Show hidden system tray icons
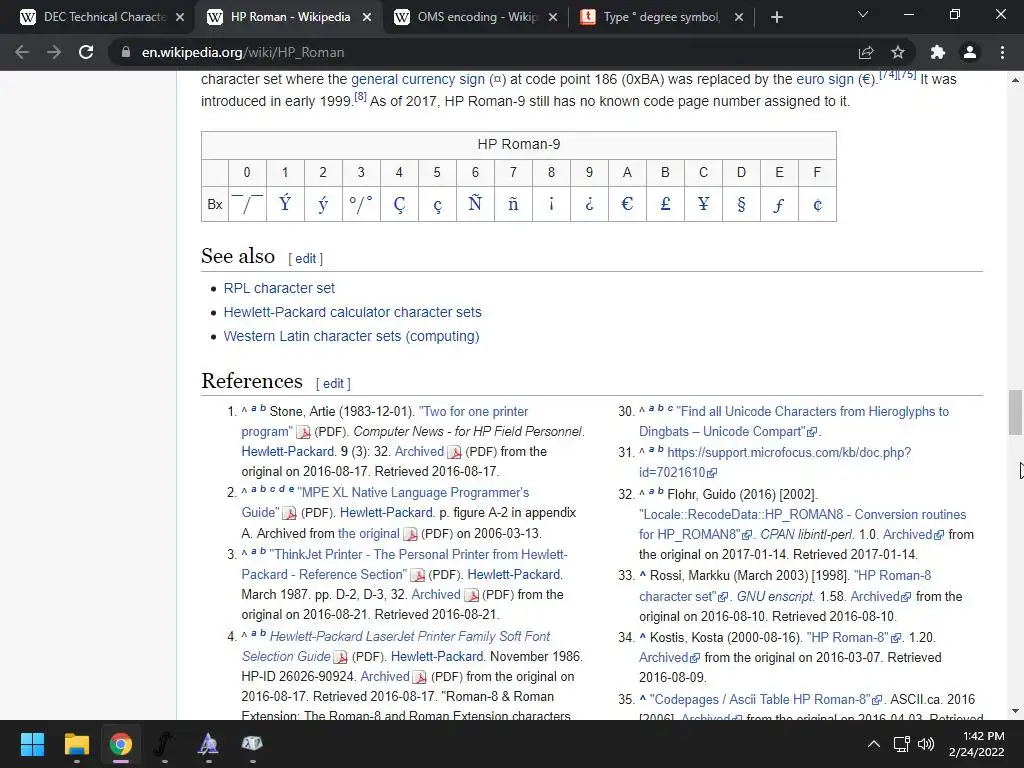The image size is (1024, 768). (x=874, y=744)
